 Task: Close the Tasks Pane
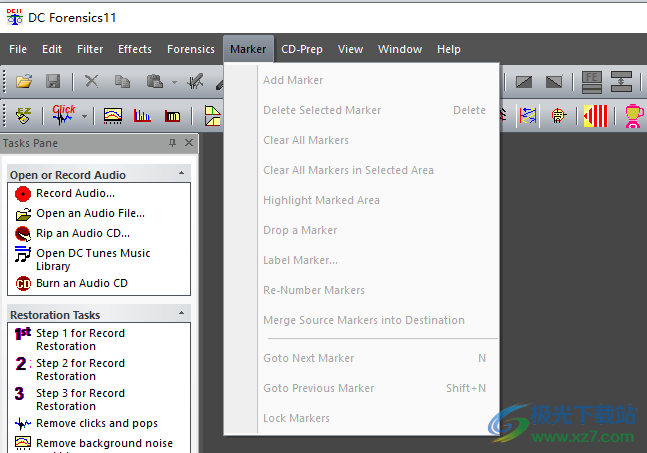(189, 144)
